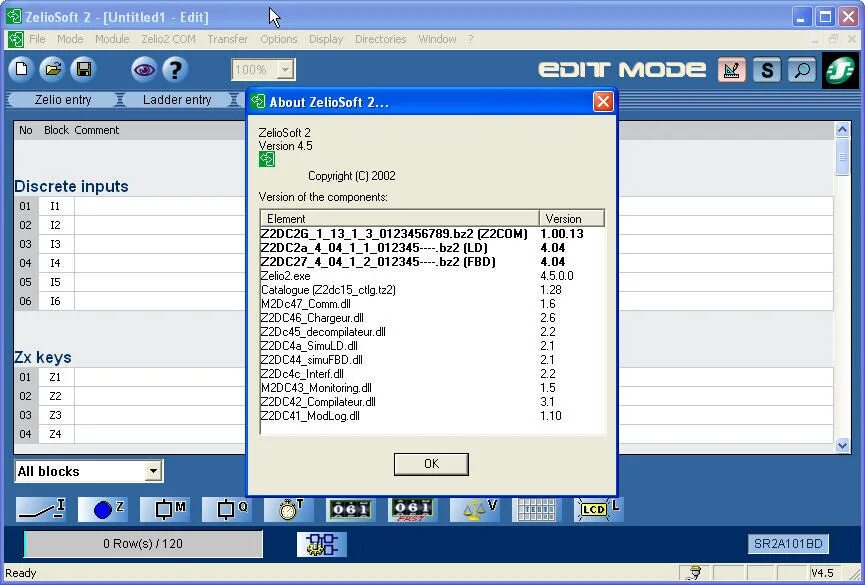Switch to Simulation mode with S icon
This screenshot has height=585, width=865.
767,70
